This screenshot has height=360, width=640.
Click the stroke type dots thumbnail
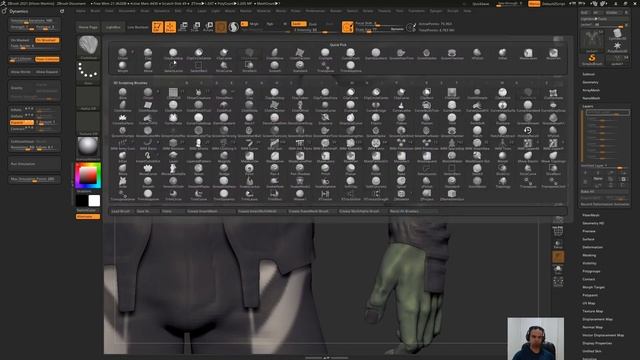(x=88, y=72)
